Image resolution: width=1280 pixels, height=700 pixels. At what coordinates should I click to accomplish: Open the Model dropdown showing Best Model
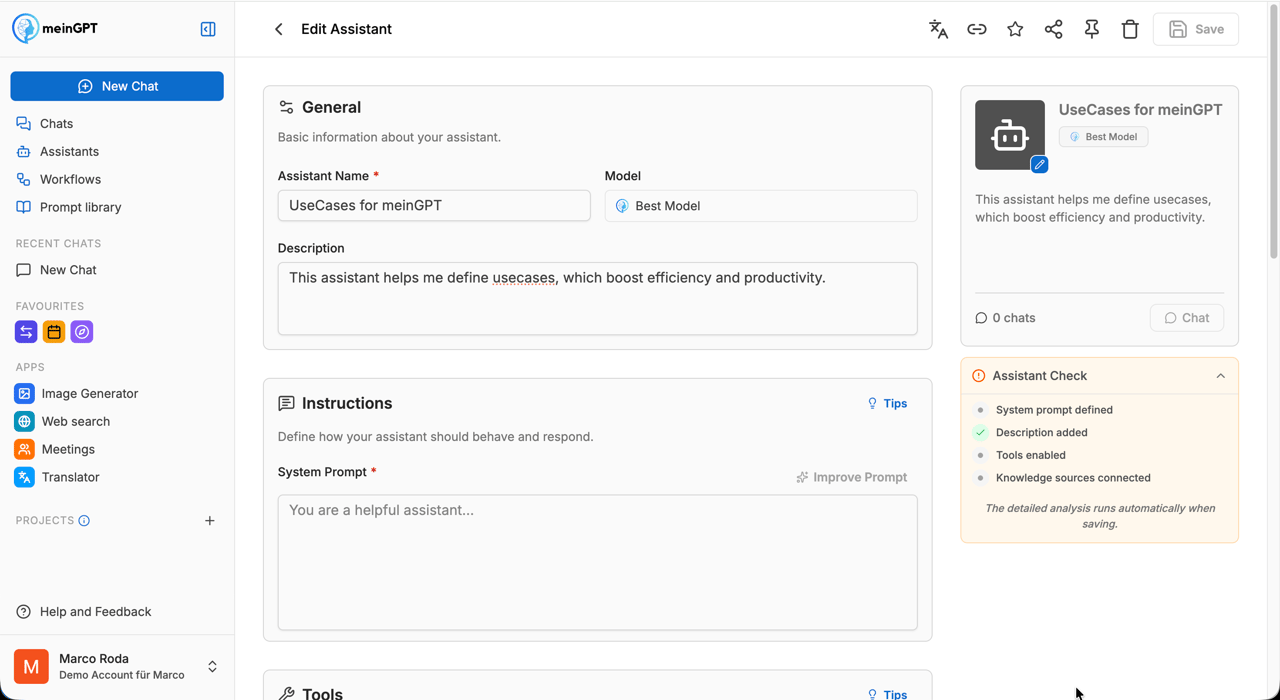point(761,206)
